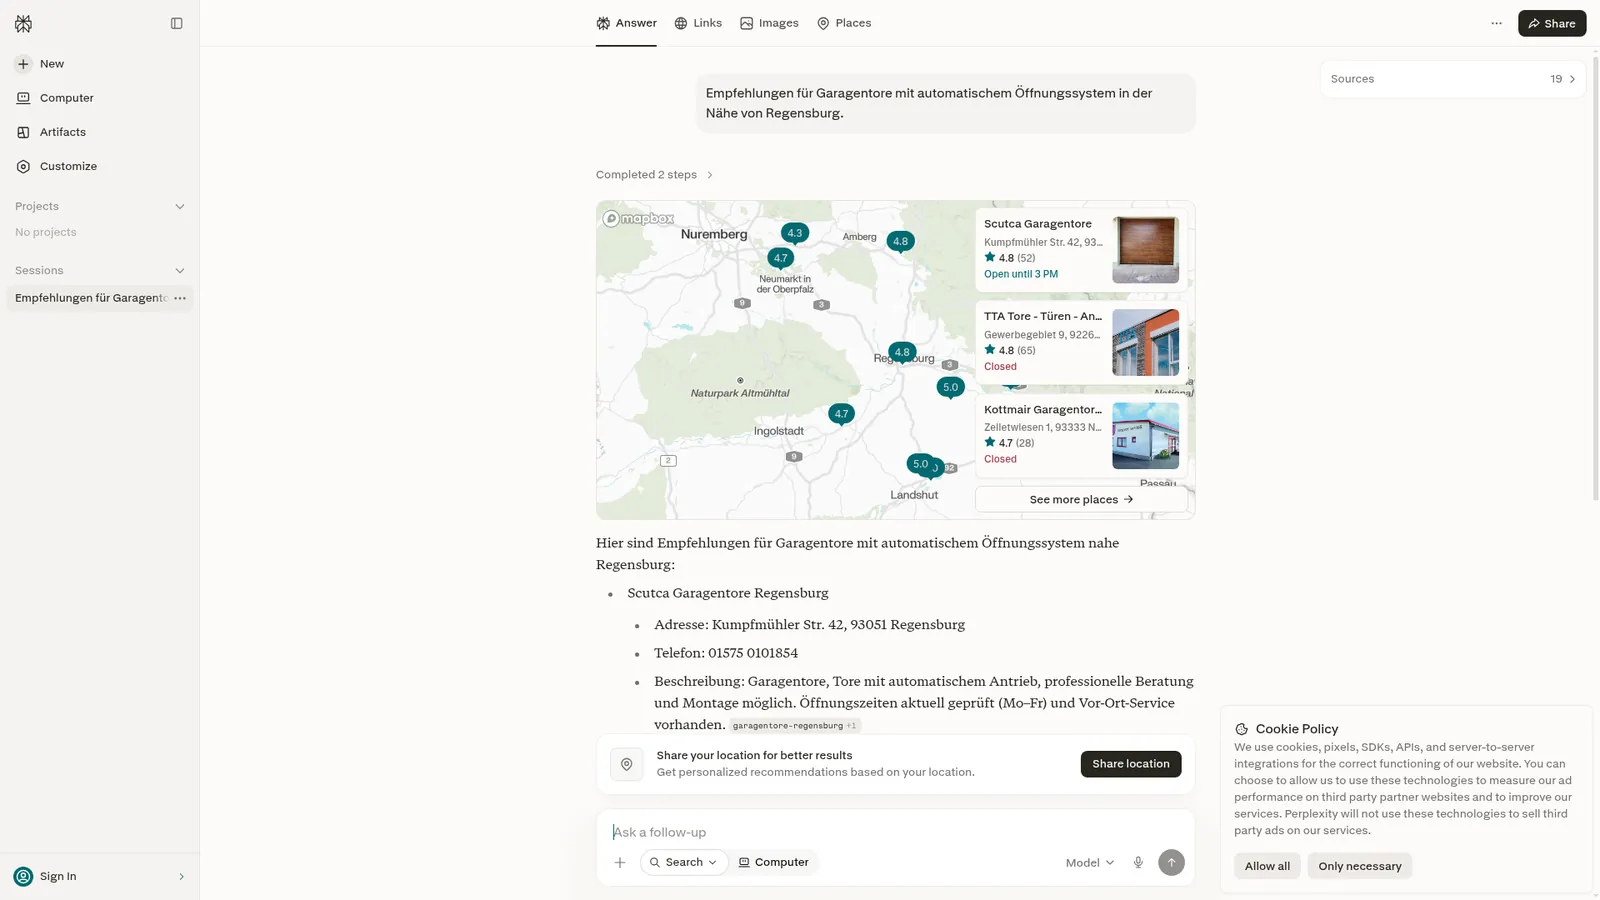Open session options three-dot menu

pyautogui.click(x=180, y=298)
